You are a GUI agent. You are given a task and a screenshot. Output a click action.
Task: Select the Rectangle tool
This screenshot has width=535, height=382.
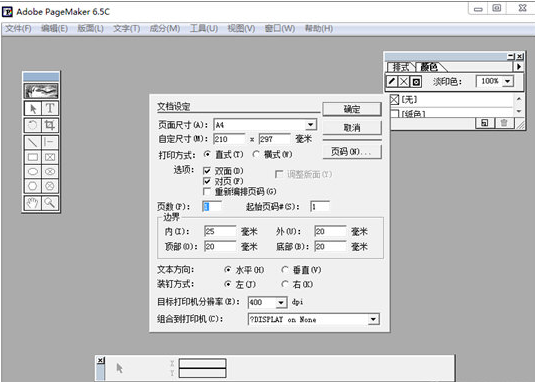pyautogui.click(x=33, y=157)
